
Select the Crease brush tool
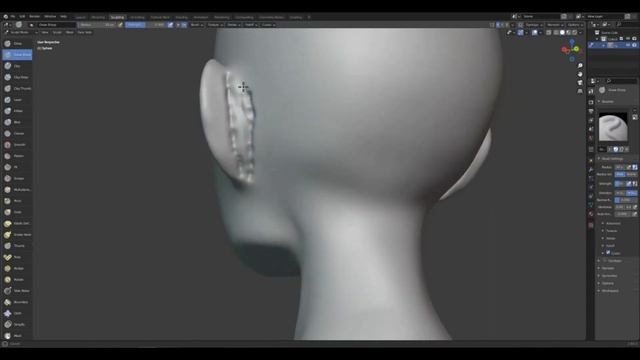pos(17,133)
